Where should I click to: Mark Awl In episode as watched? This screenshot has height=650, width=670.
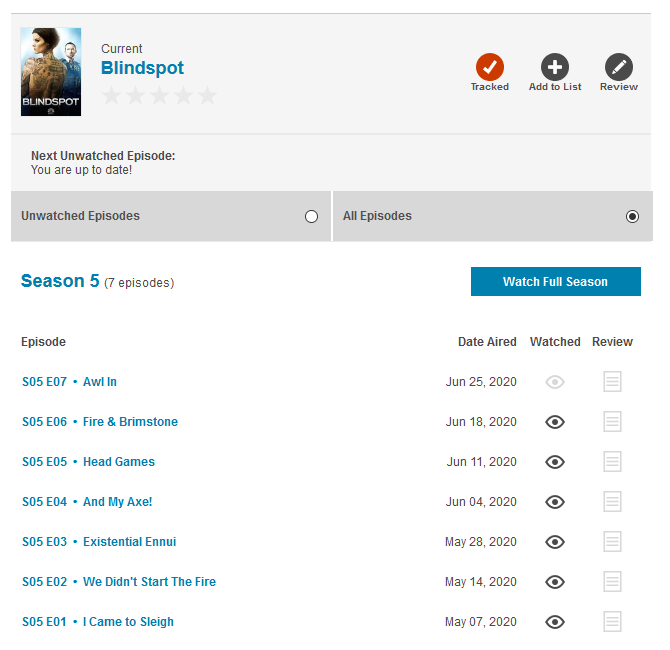coord(555,382)
